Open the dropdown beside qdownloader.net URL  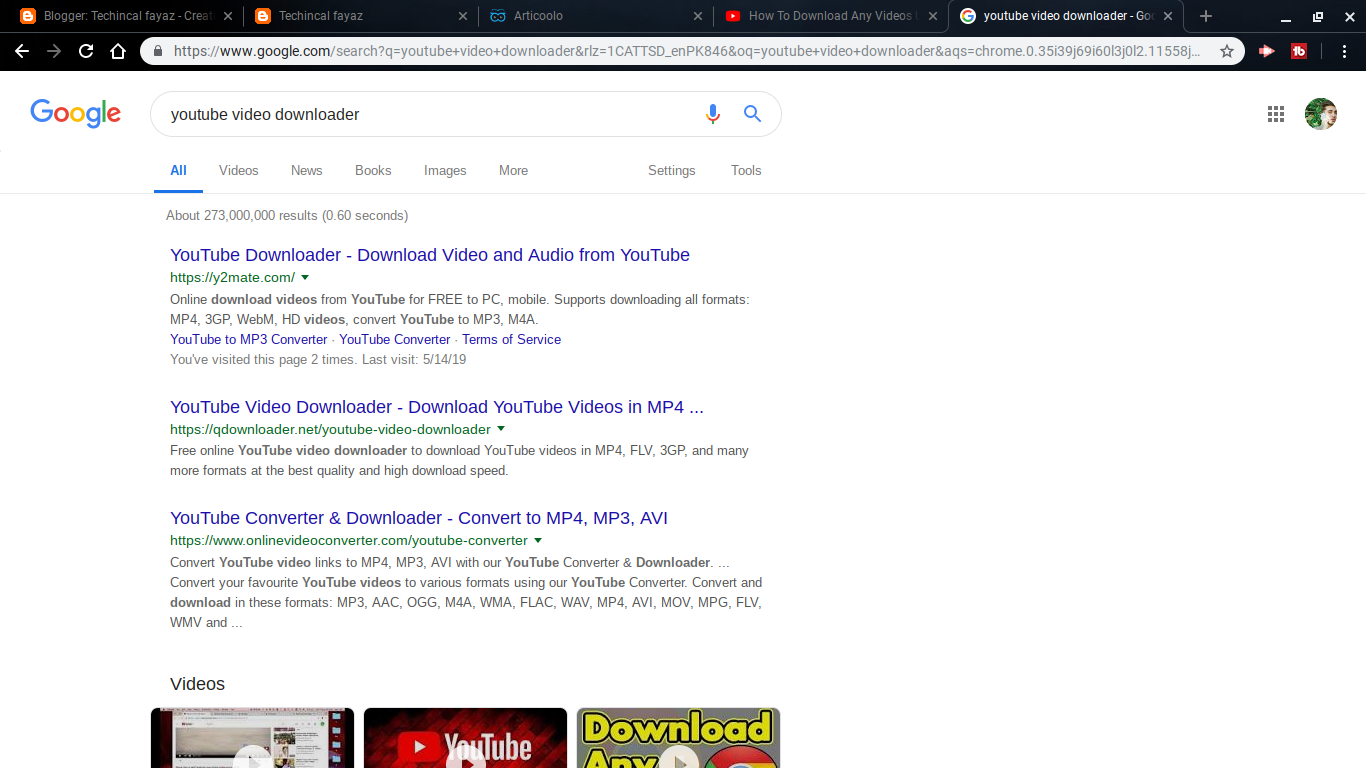click(501, 428)
